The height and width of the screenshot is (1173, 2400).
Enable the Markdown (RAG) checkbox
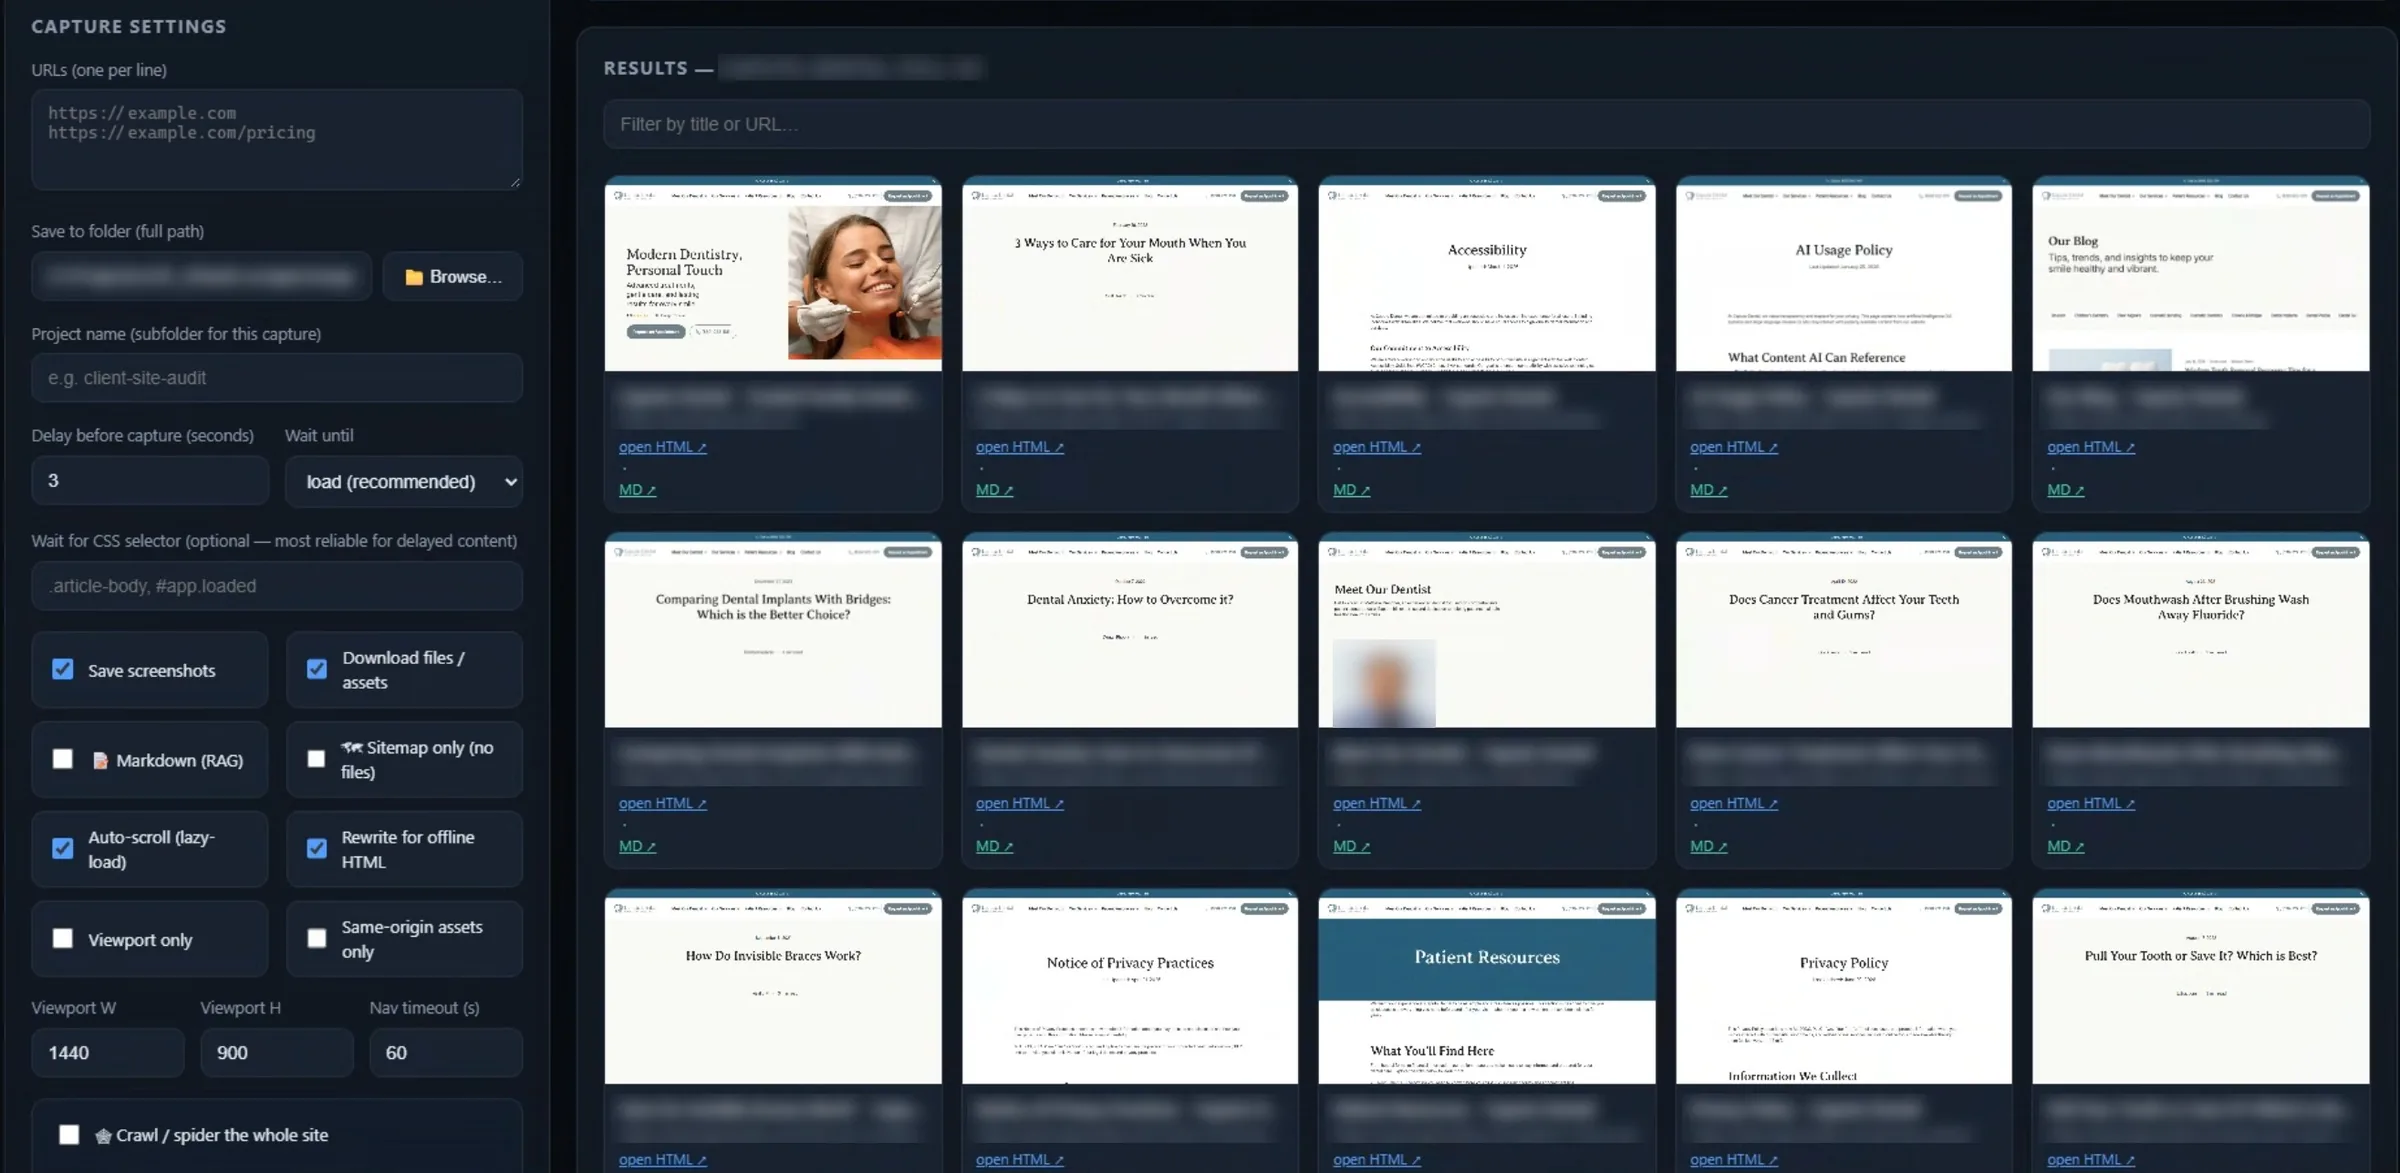[63, 759]
